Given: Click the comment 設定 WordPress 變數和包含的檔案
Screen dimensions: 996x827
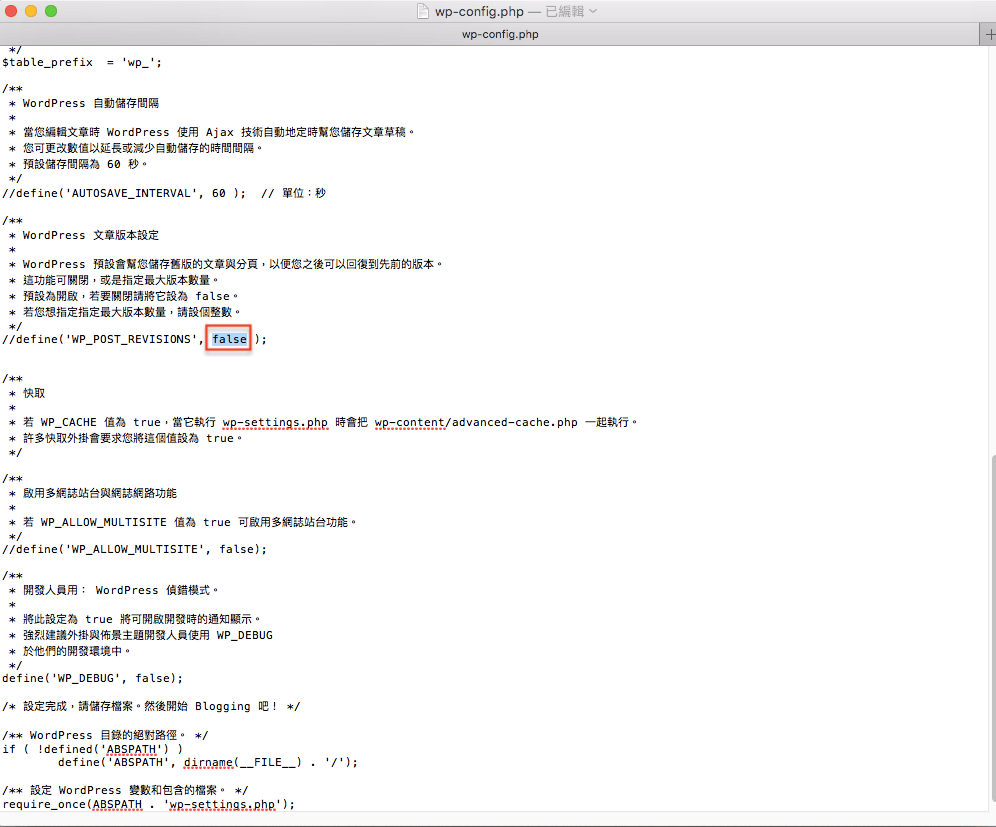Looking at the screenshot, I should coord(125,790).
